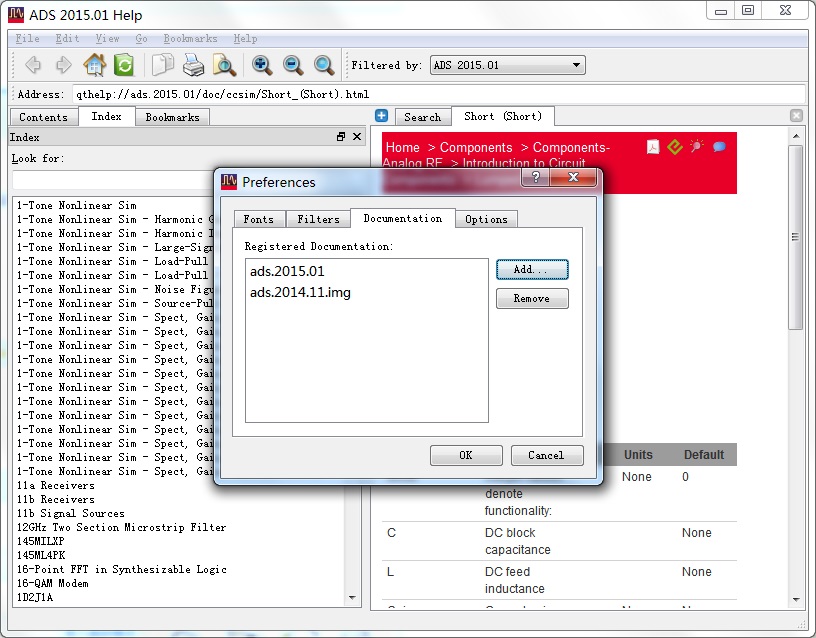Select 11a Receivers in the index

[x=56, y=486]
